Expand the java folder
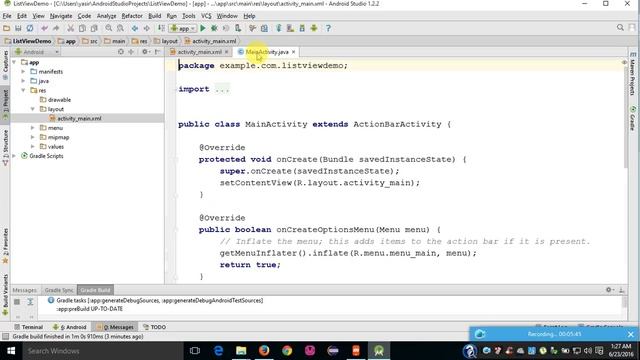Viewport: 640px width, 360px height. click(x=23, y=81)
